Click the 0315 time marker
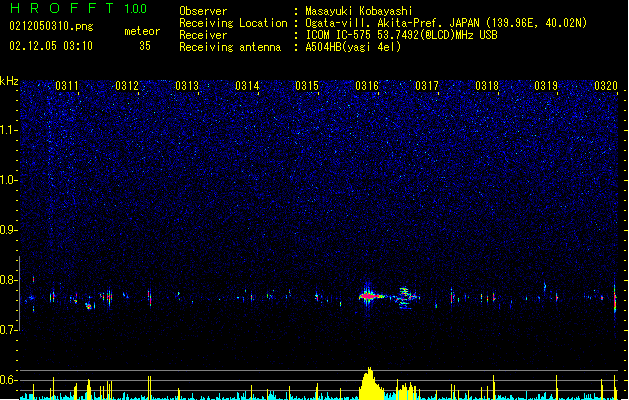The height and width of the screenshot is (400, 629). 307,86
